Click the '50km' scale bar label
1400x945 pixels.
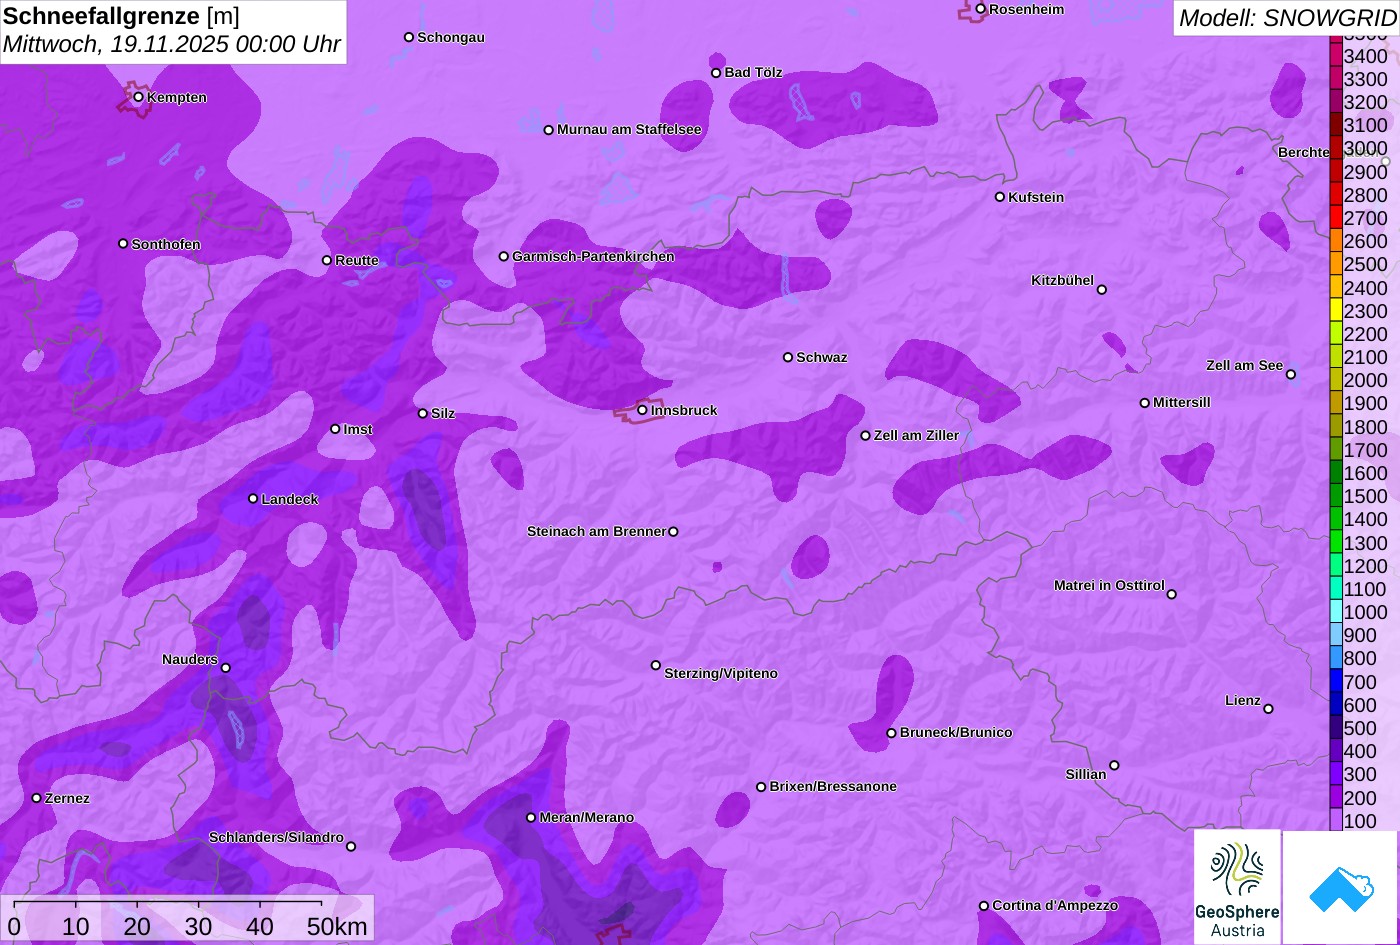(337, 927)
